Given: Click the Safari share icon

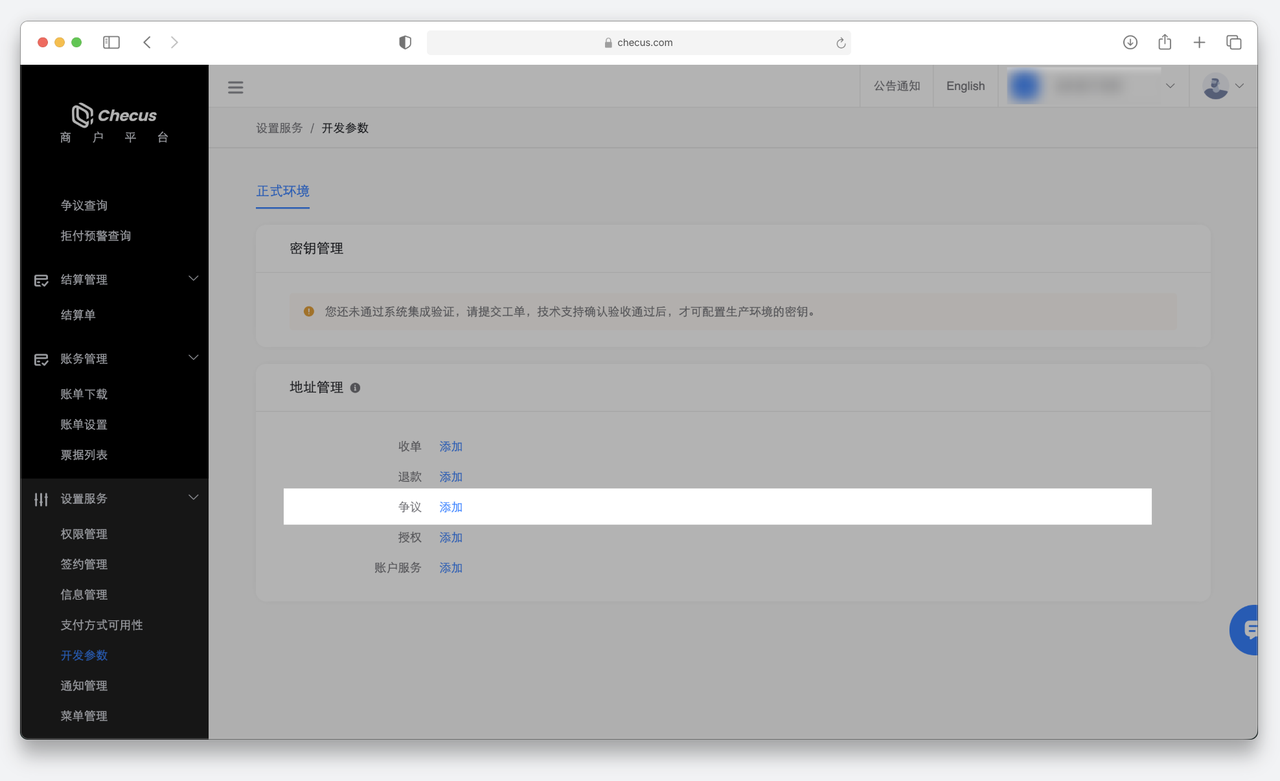Looking at the screenshot, I should click(x=1164, y=42).
